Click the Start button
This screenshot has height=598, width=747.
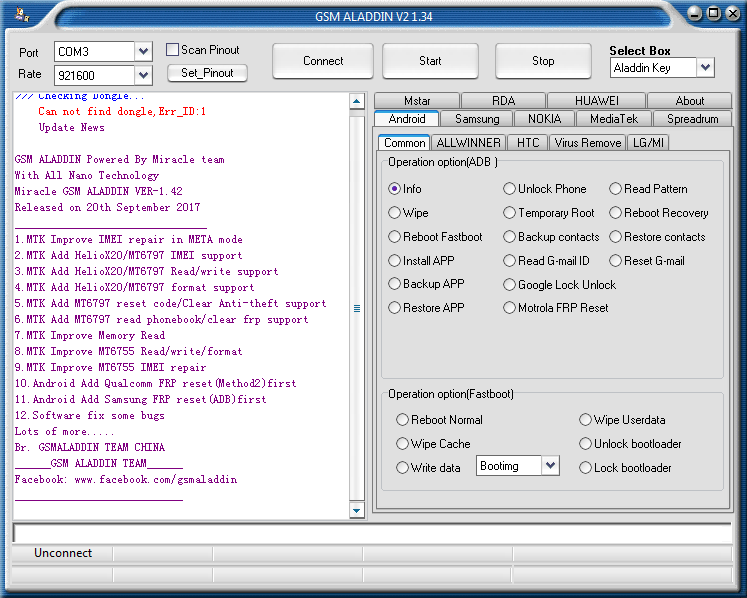pyautogui.click(x=430, y=61)
